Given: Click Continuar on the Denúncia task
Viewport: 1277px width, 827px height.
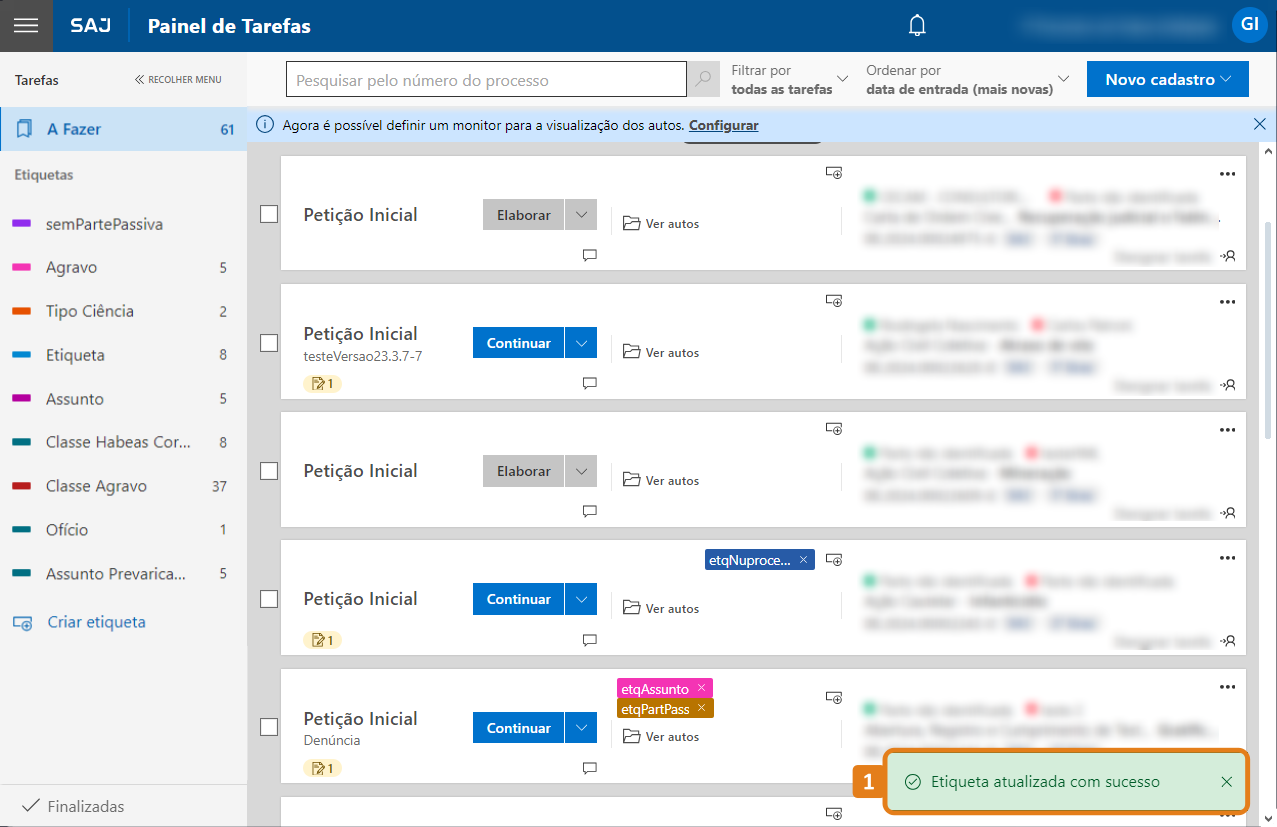Looking at the screenshot, I should (518, 728).
